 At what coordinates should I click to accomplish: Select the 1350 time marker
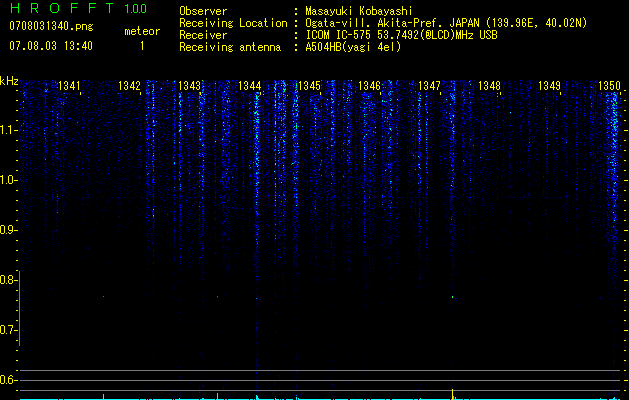point(609,86)
